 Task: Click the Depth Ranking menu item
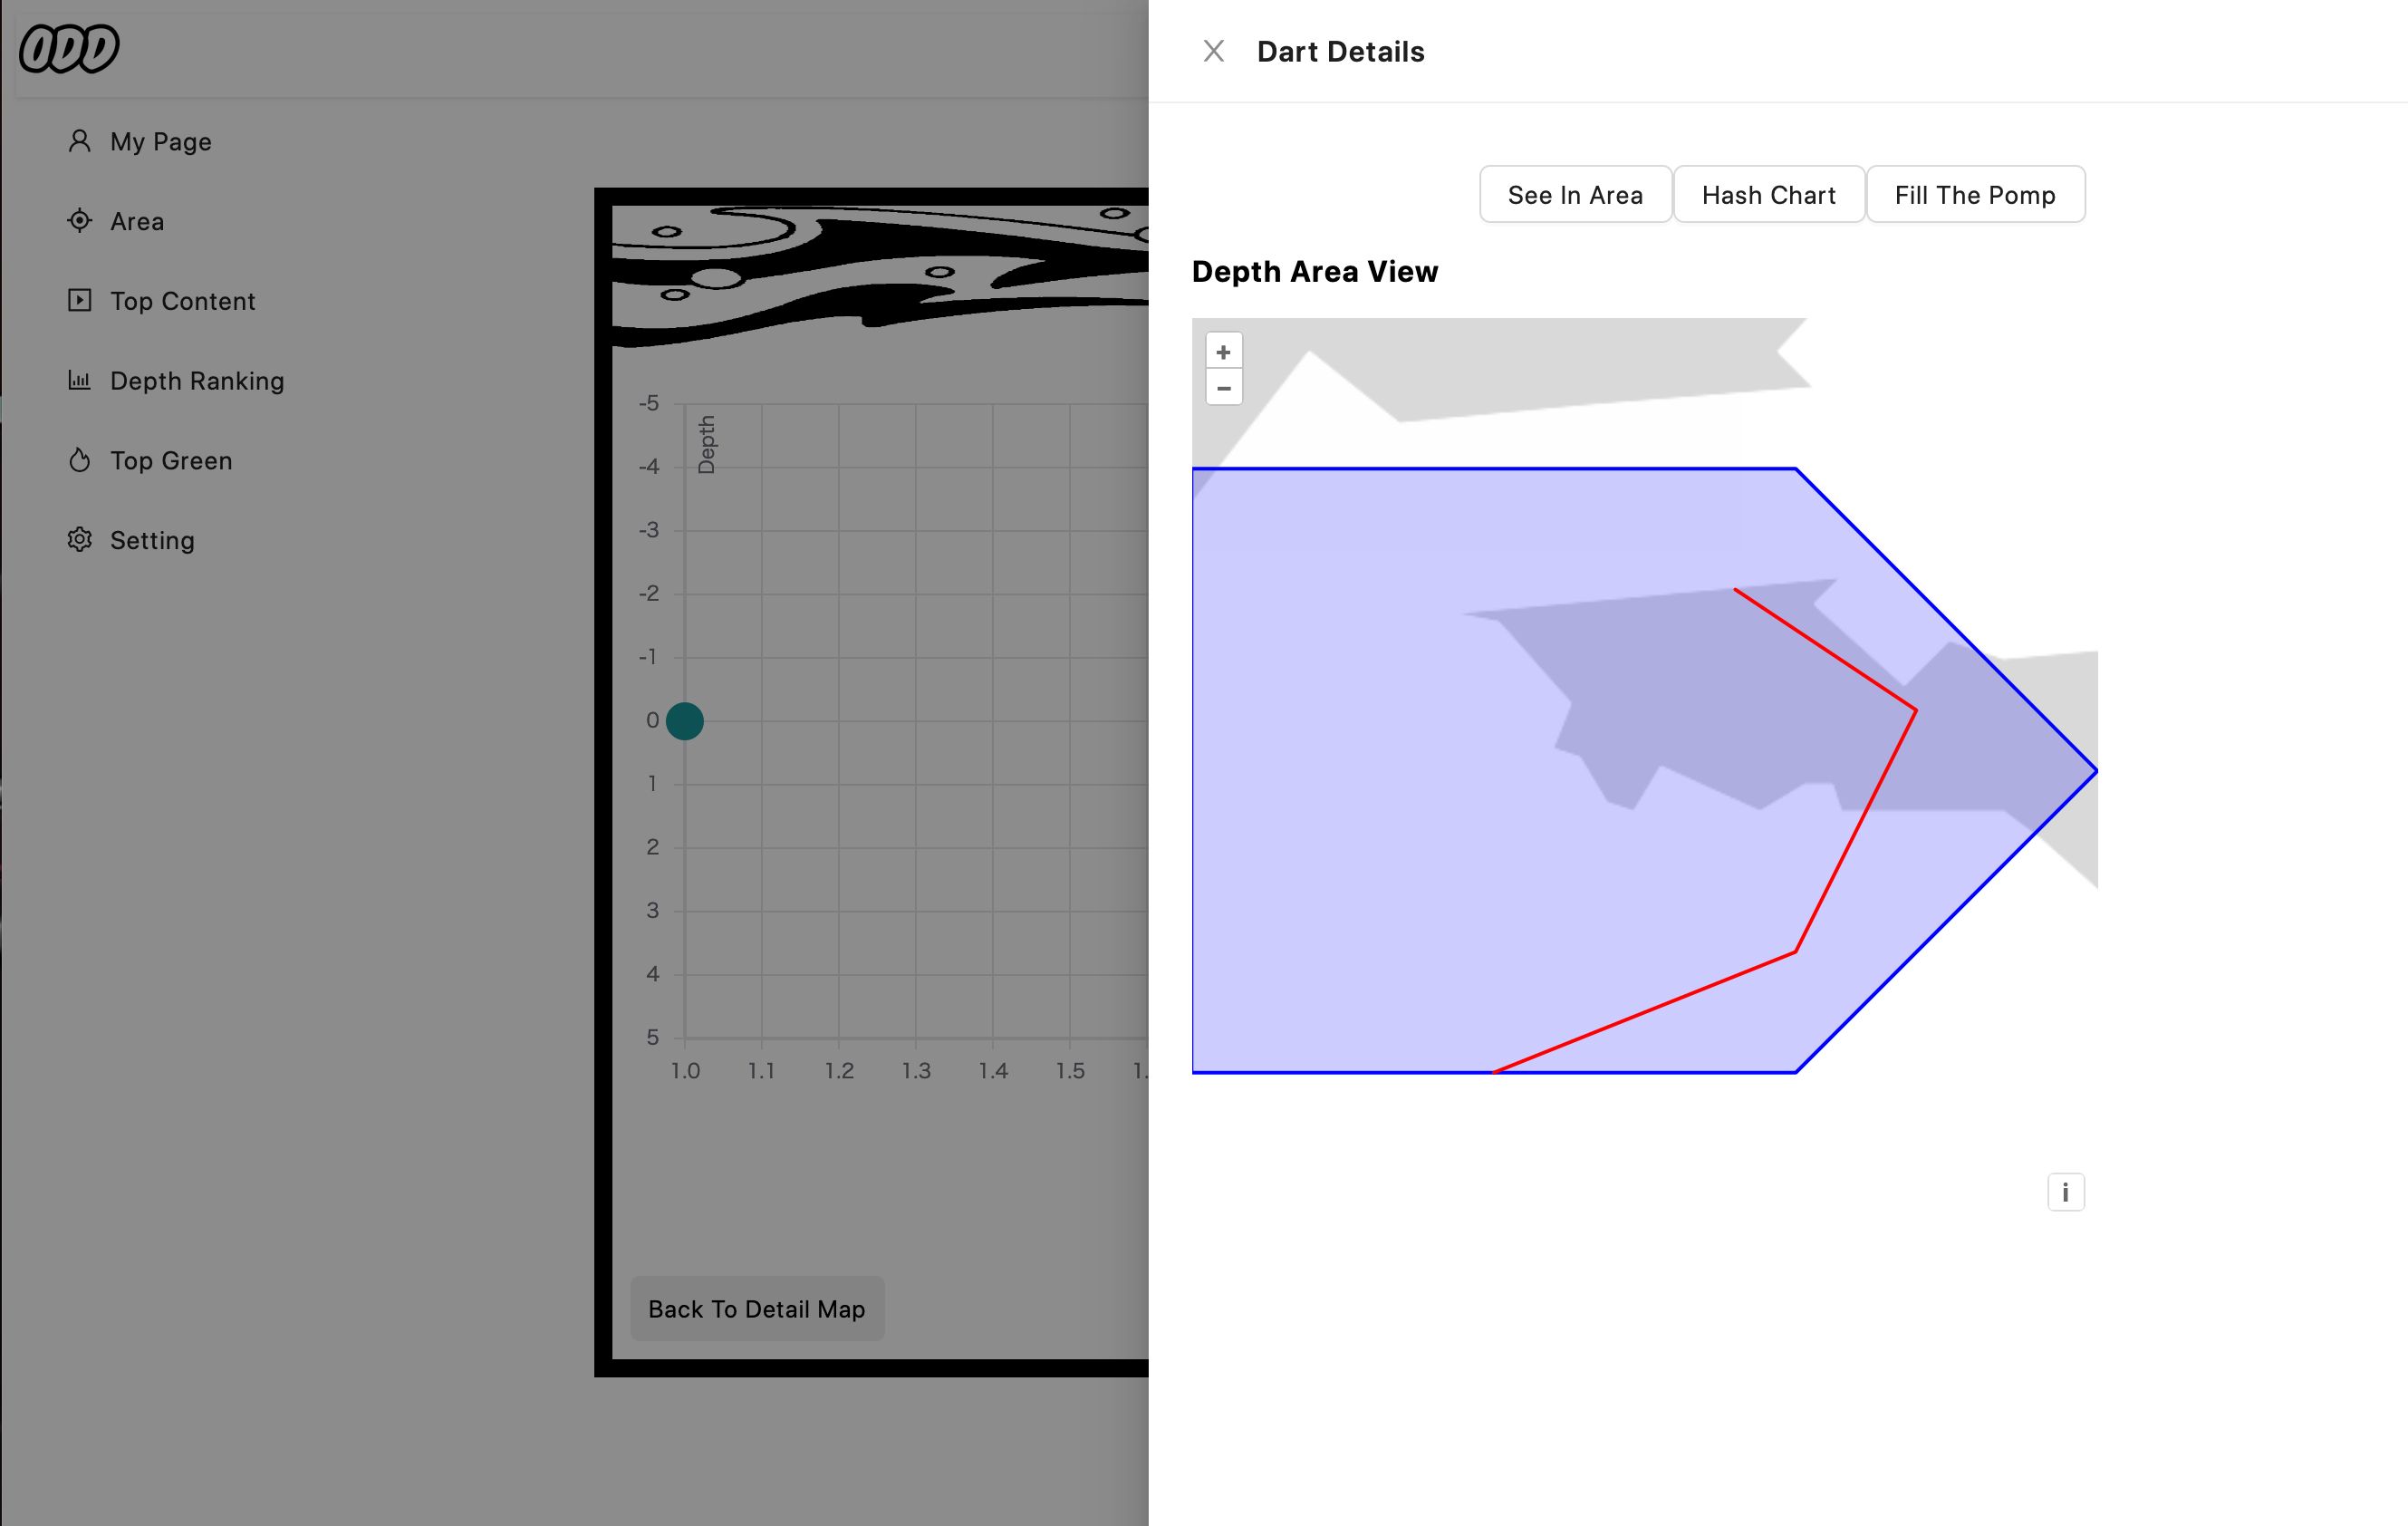pyautogui.click(x=197, y=380)
